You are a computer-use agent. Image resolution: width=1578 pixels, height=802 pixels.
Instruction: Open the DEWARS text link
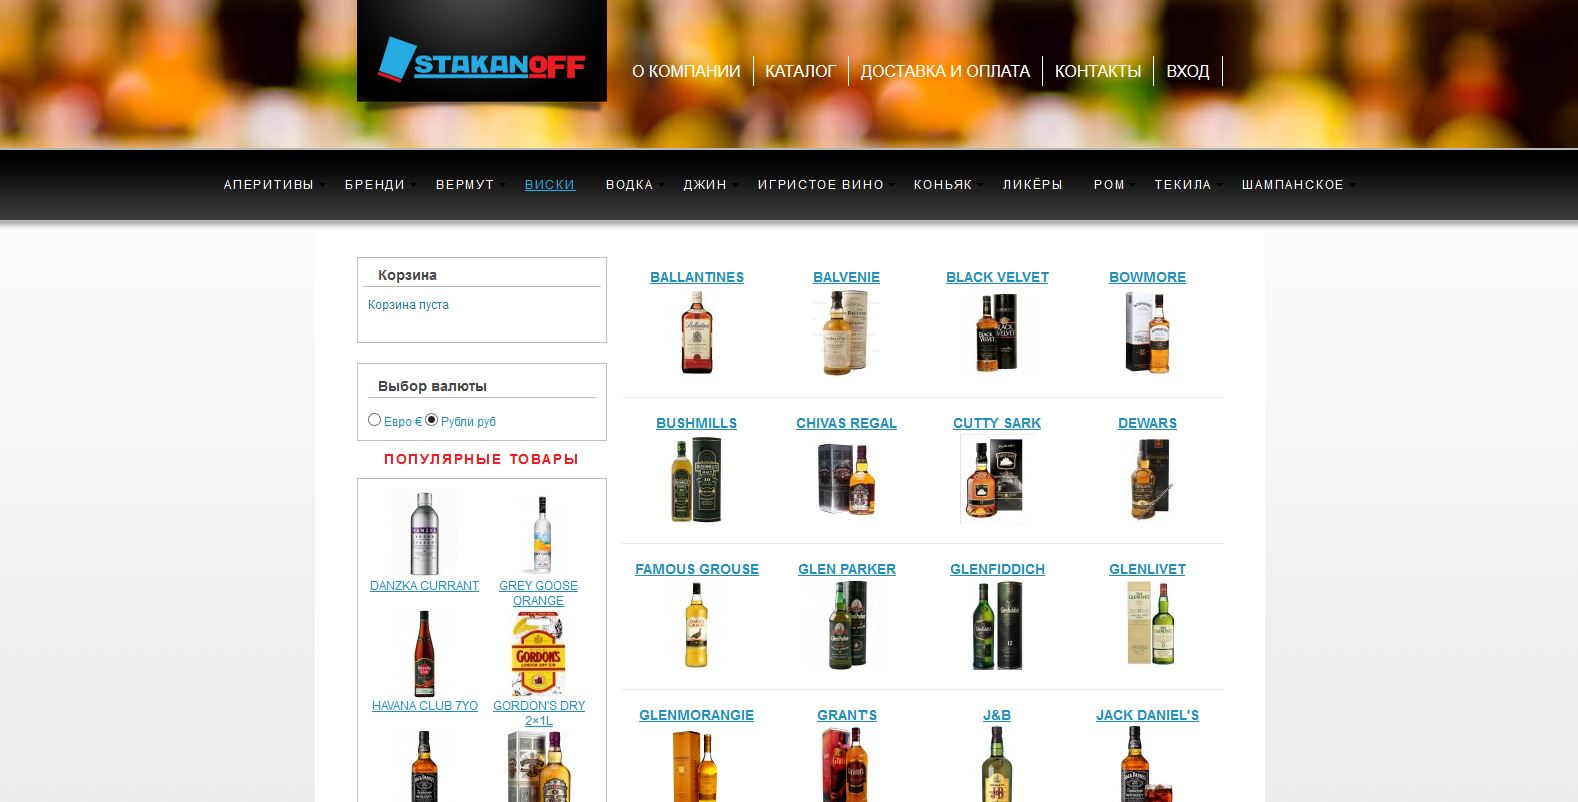1147,423
